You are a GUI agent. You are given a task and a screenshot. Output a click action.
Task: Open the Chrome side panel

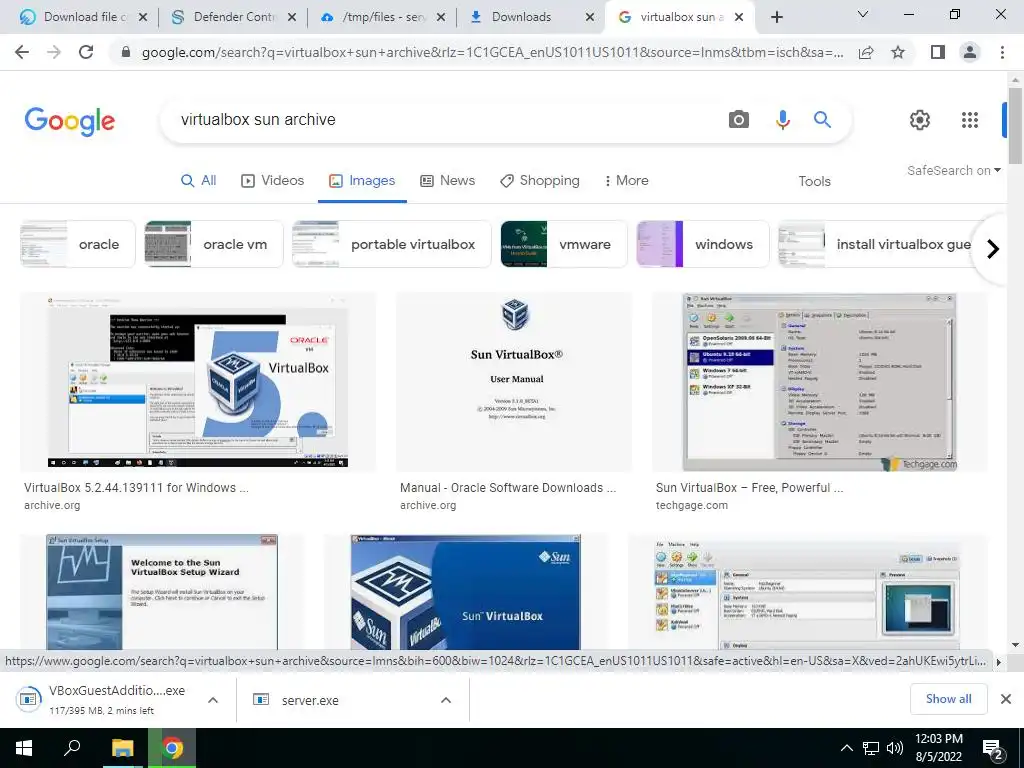938,52
